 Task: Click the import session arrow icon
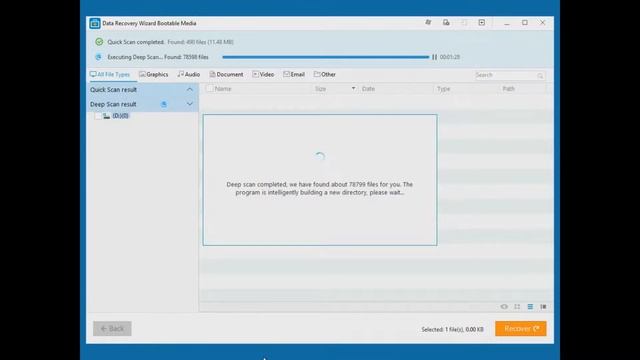click(x=482, y=22)
